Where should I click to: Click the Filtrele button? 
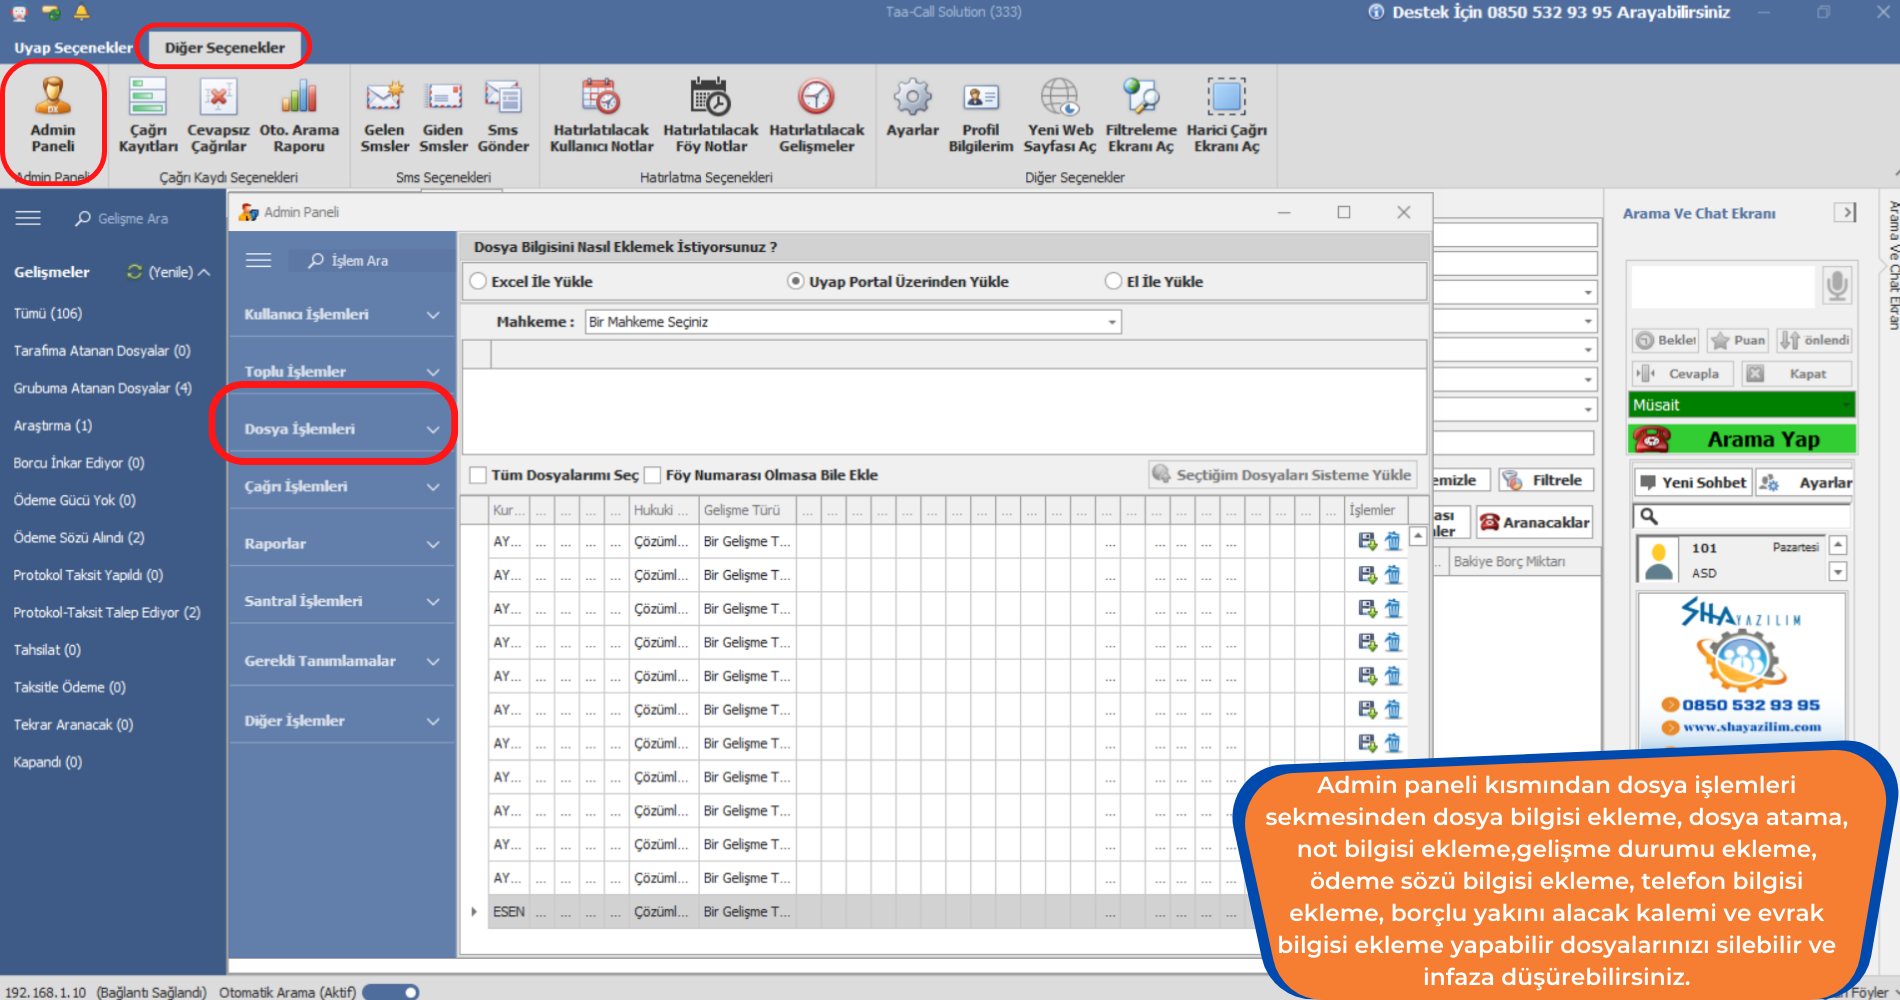pos(1545,480)
